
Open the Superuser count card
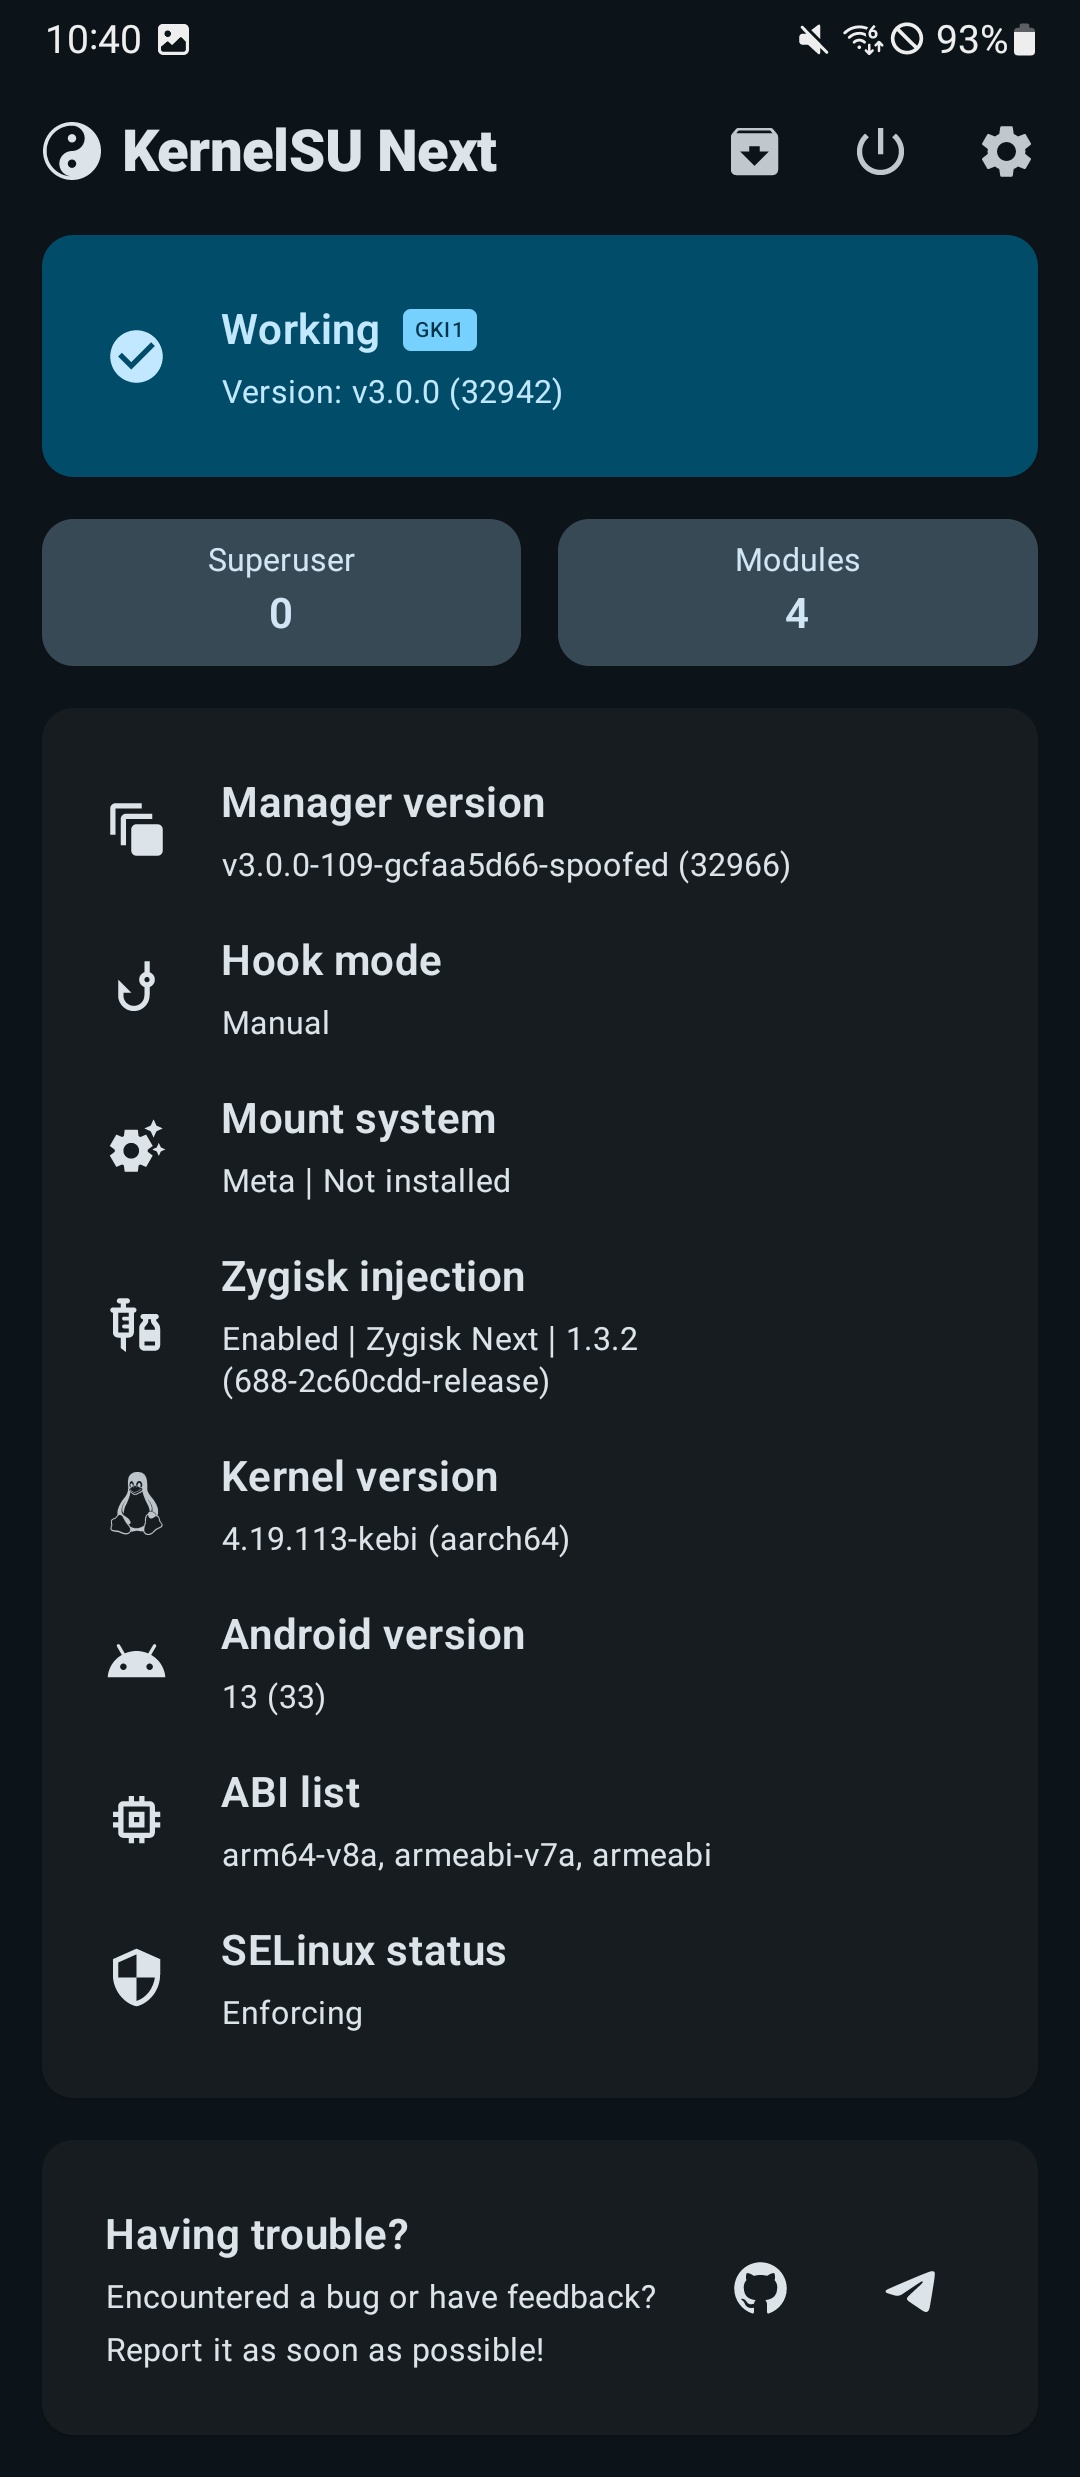(x=281, y=592)
